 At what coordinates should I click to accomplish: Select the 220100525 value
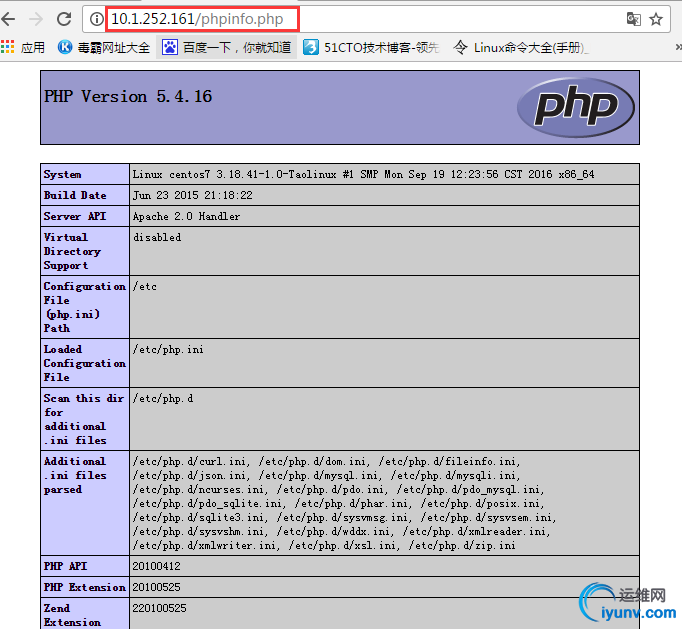tap(159, 608)
